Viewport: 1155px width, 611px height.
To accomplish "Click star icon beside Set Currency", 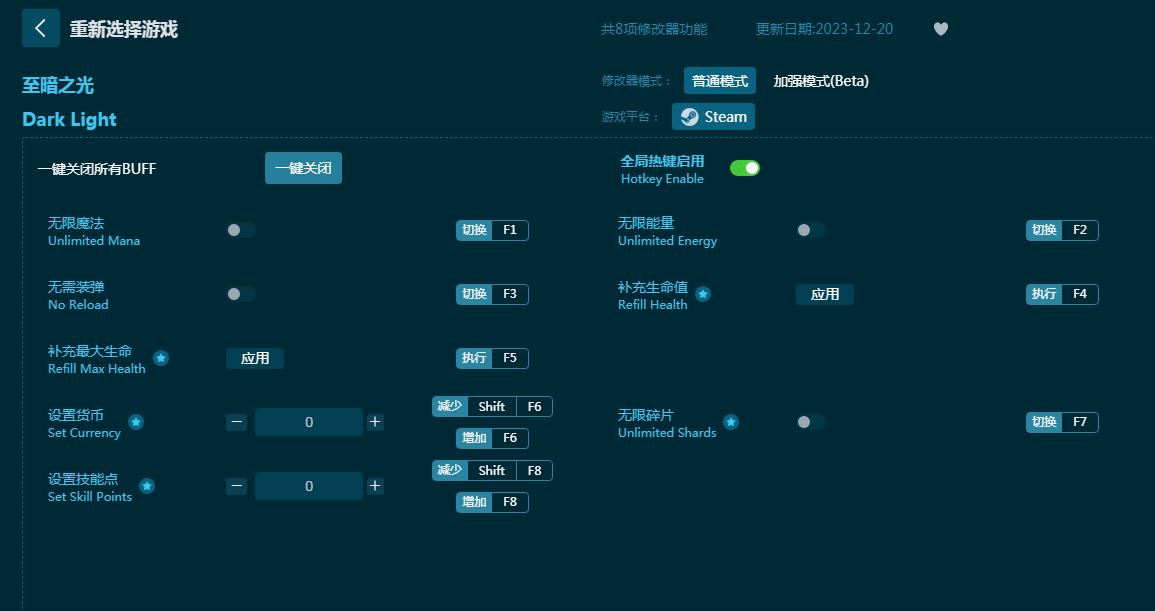I will point(136,422).
